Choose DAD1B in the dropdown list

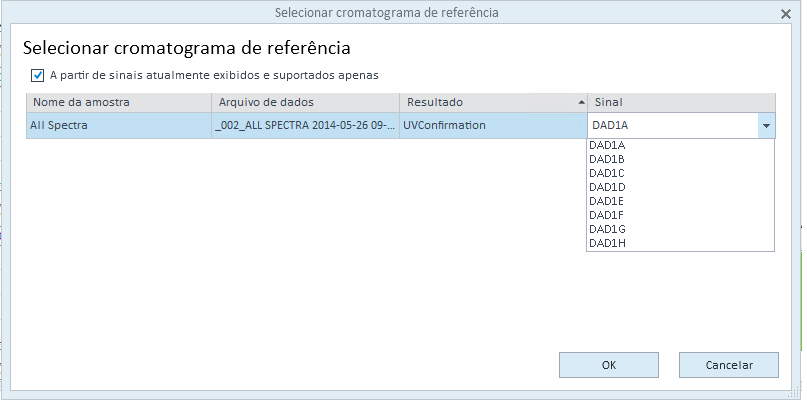click(x=680, y=160)
